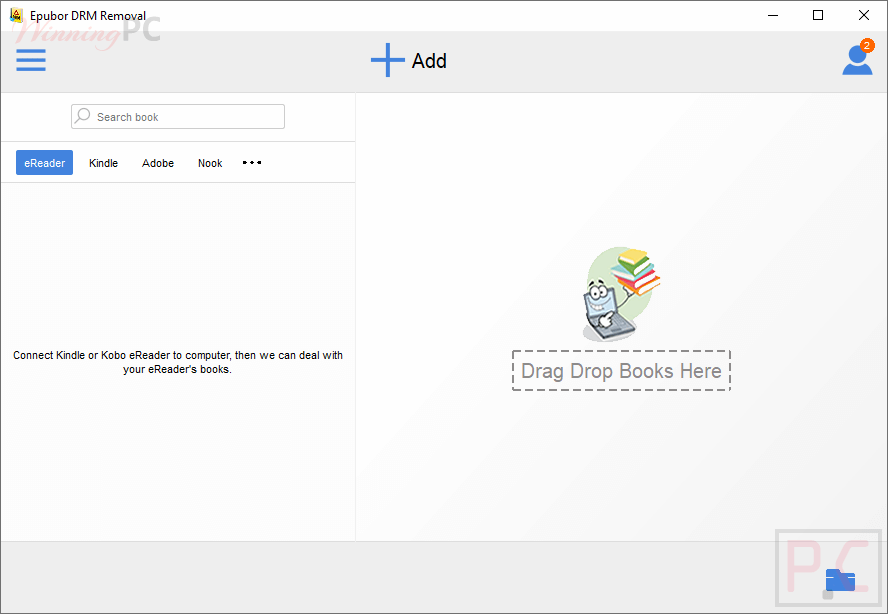Click the laptop with books illustration

point(621,294)
